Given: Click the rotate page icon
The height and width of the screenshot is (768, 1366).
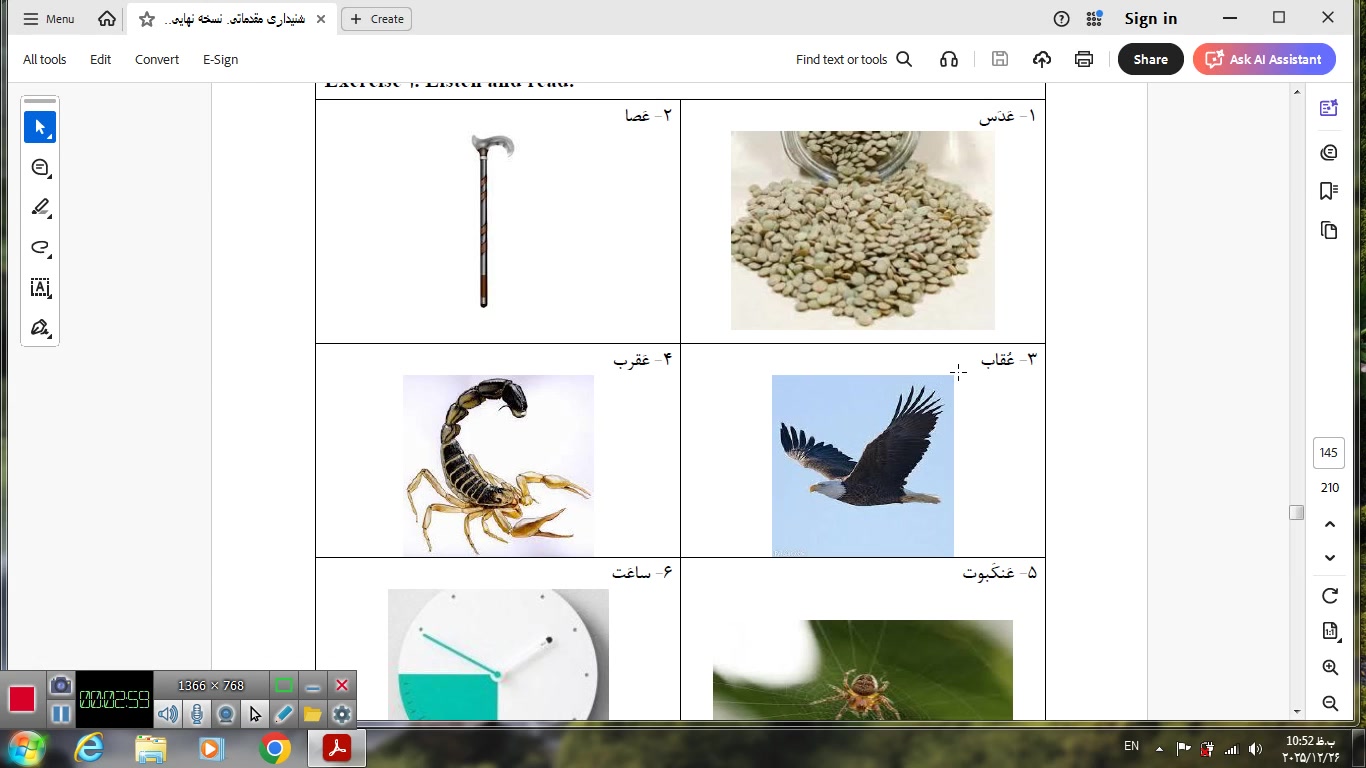Looking at the screenshot, I should (x=1329, y=596).
